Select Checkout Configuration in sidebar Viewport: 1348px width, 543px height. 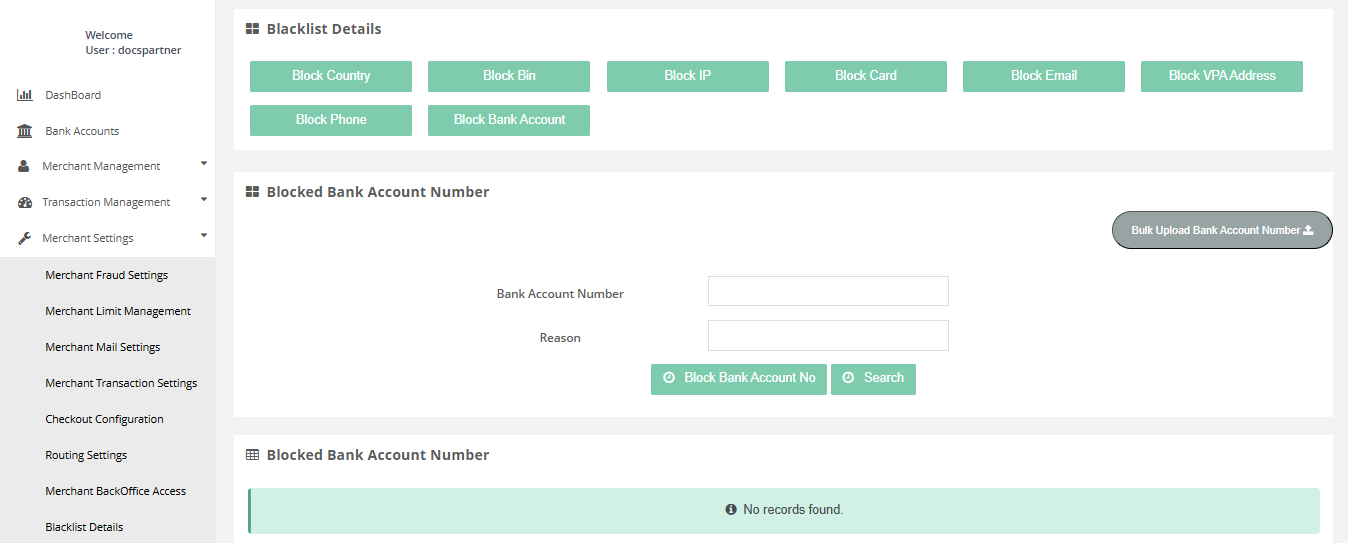tap(104, 419)
